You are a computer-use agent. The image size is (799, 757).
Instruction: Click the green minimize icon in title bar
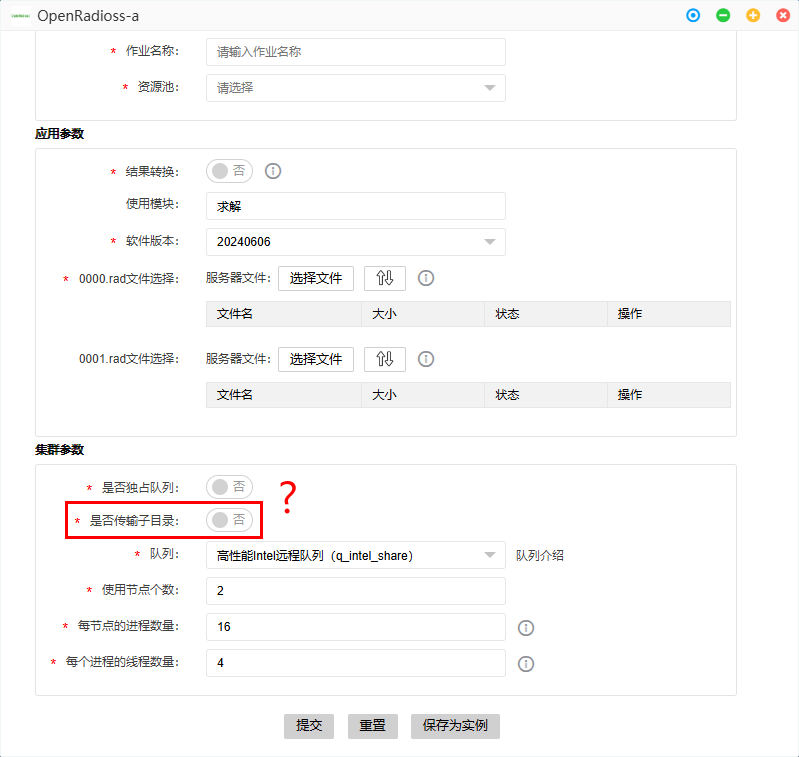[723, 15]
